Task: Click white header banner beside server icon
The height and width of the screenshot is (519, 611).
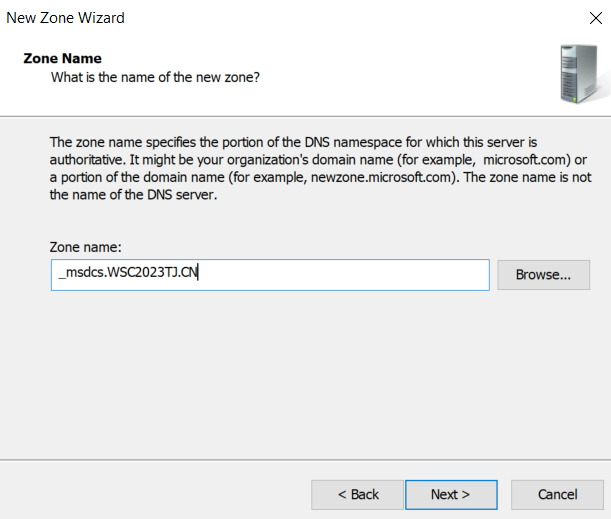Action: point(390,74)
